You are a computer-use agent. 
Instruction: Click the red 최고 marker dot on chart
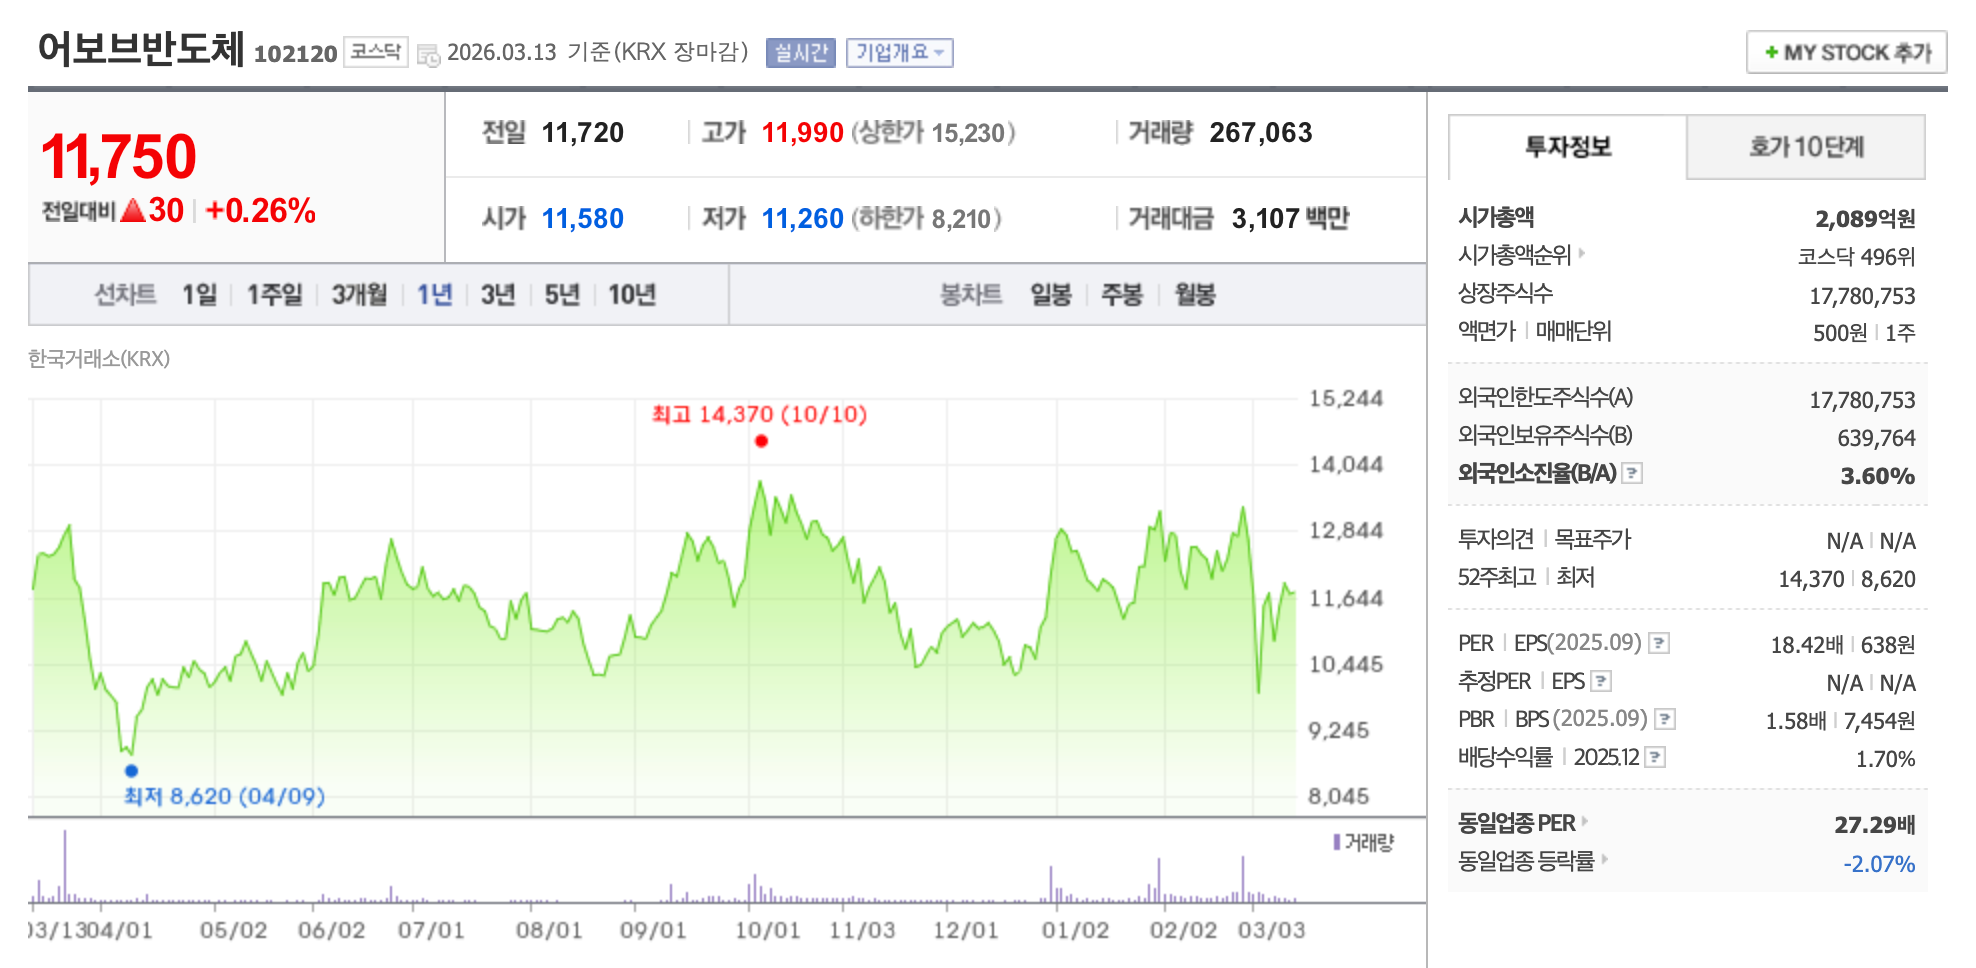tap(761, 441)
